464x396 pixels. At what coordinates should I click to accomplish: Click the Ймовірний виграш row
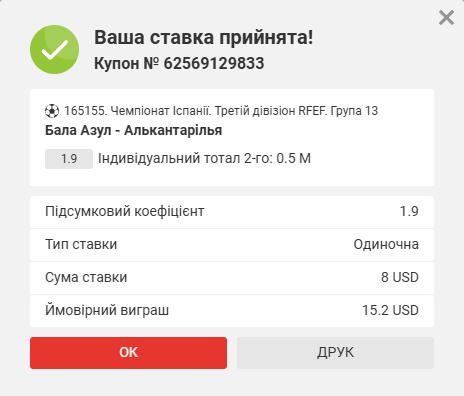point(232,311)
